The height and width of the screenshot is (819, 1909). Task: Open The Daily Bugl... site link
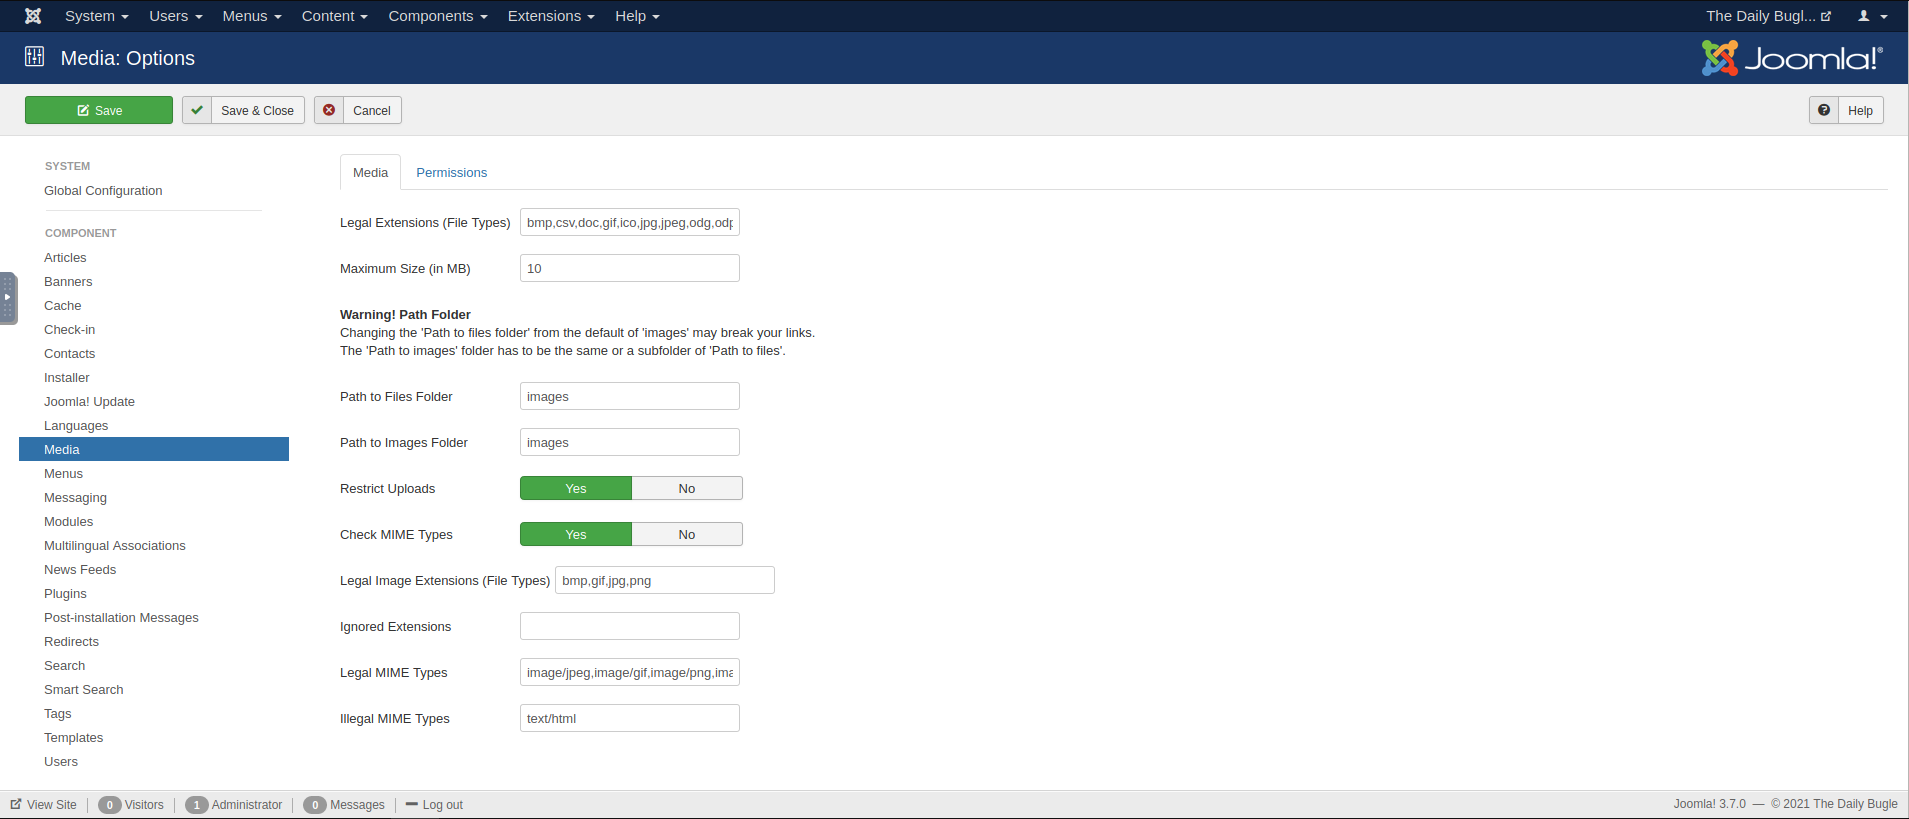coord(1768,16)
